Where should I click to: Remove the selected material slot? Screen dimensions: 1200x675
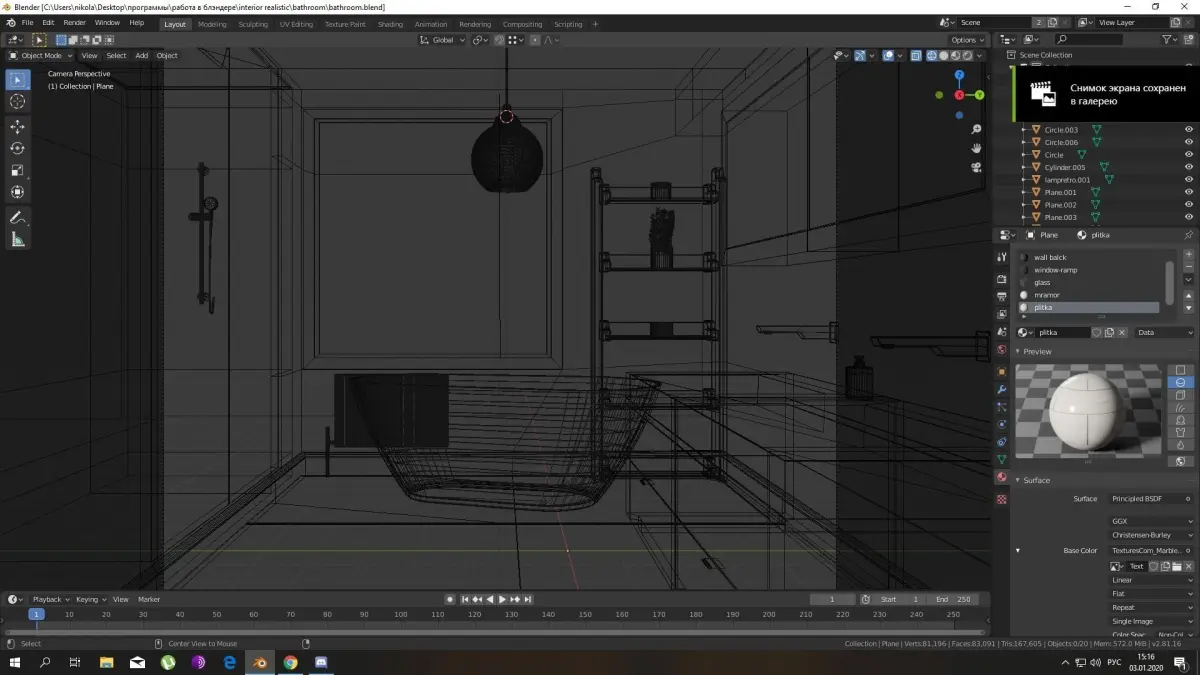click(x=1188, y=267)
